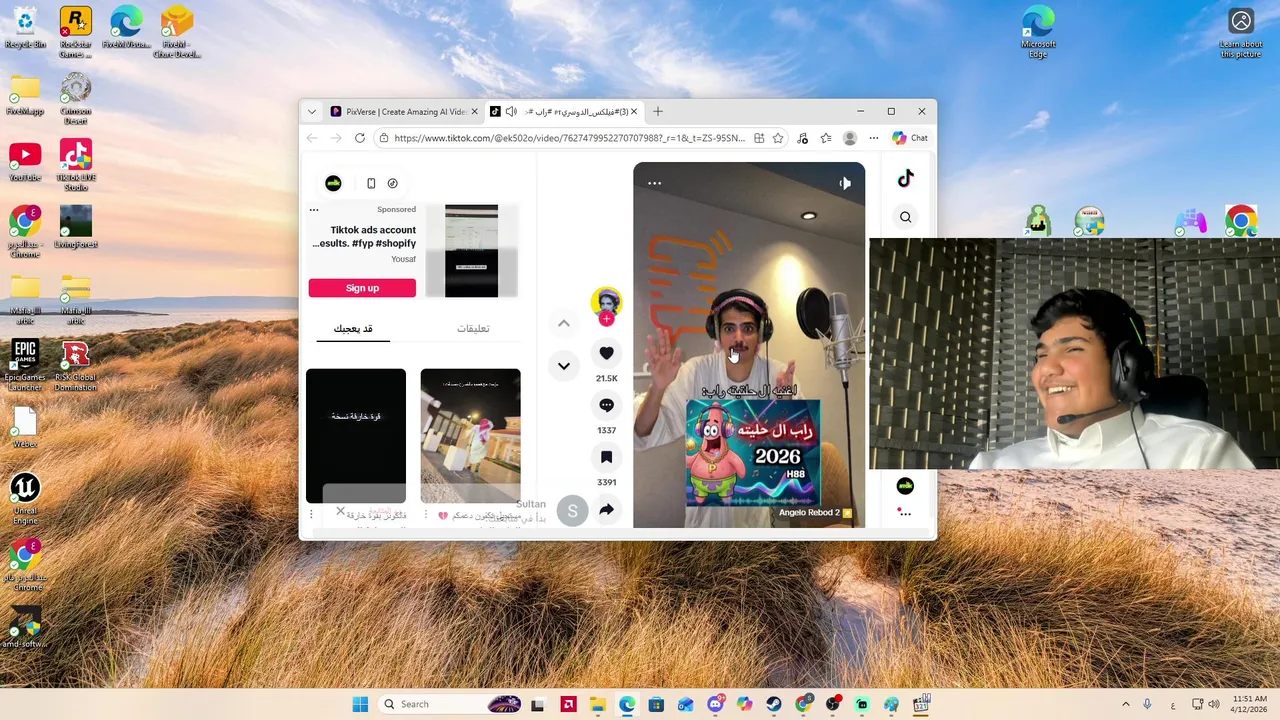The width and height of the screenshot is (1280, 720).
Task: Open Microsoft Store from the taskbar
Action: point(656,704)
